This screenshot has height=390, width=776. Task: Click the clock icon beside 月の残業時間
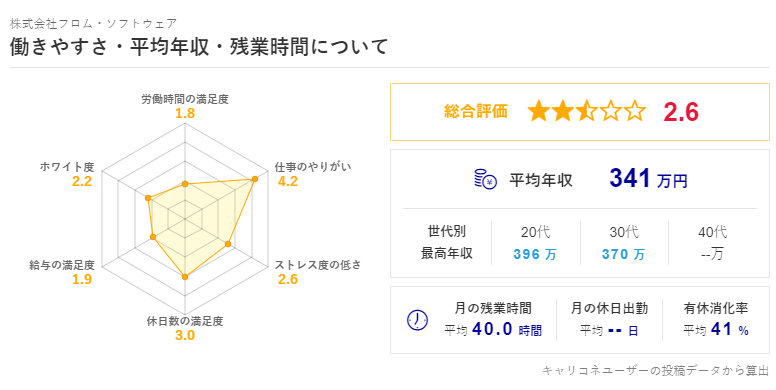417,320
